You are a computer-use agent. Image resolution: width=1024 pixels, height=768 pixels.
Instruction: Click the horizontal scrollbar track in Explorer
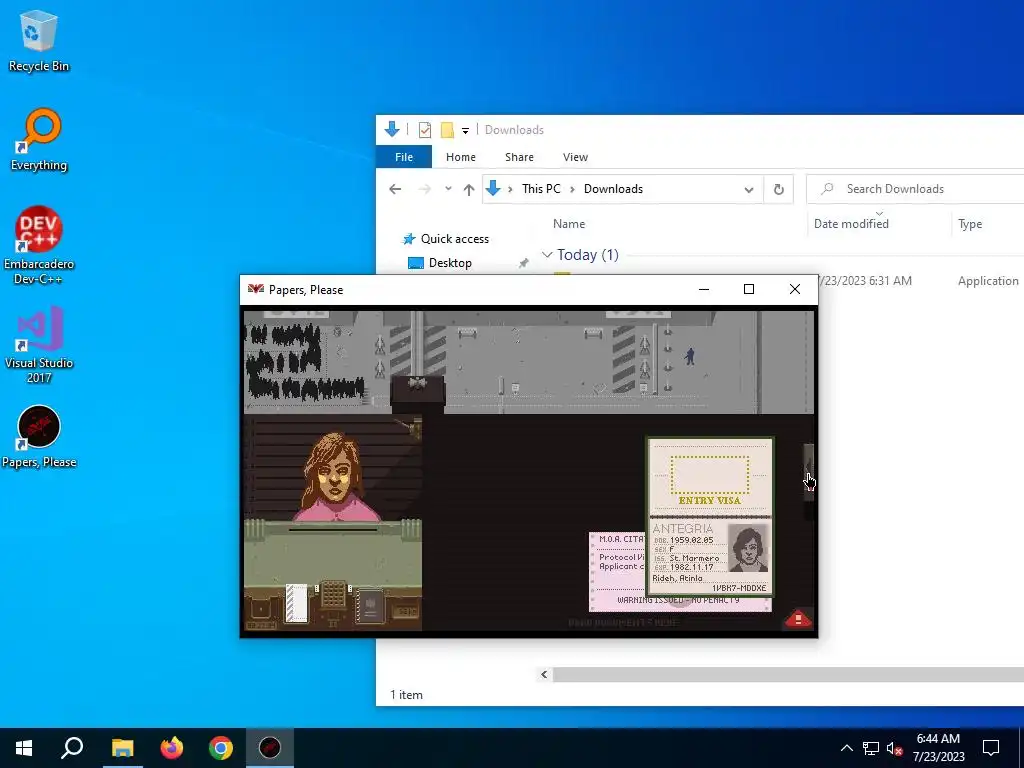[788, 675]
